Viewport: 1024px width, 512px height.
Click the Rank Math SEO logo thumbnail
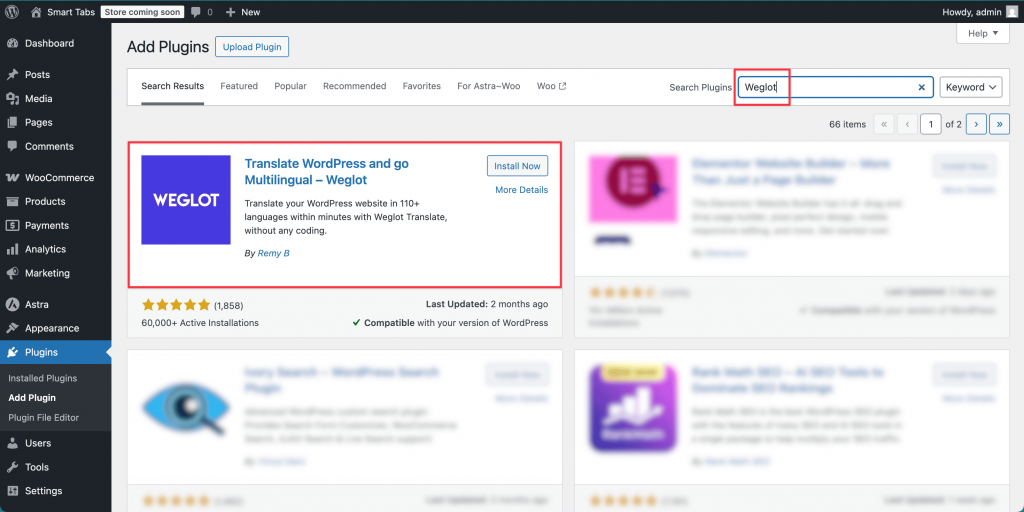(x=633, y=408)
